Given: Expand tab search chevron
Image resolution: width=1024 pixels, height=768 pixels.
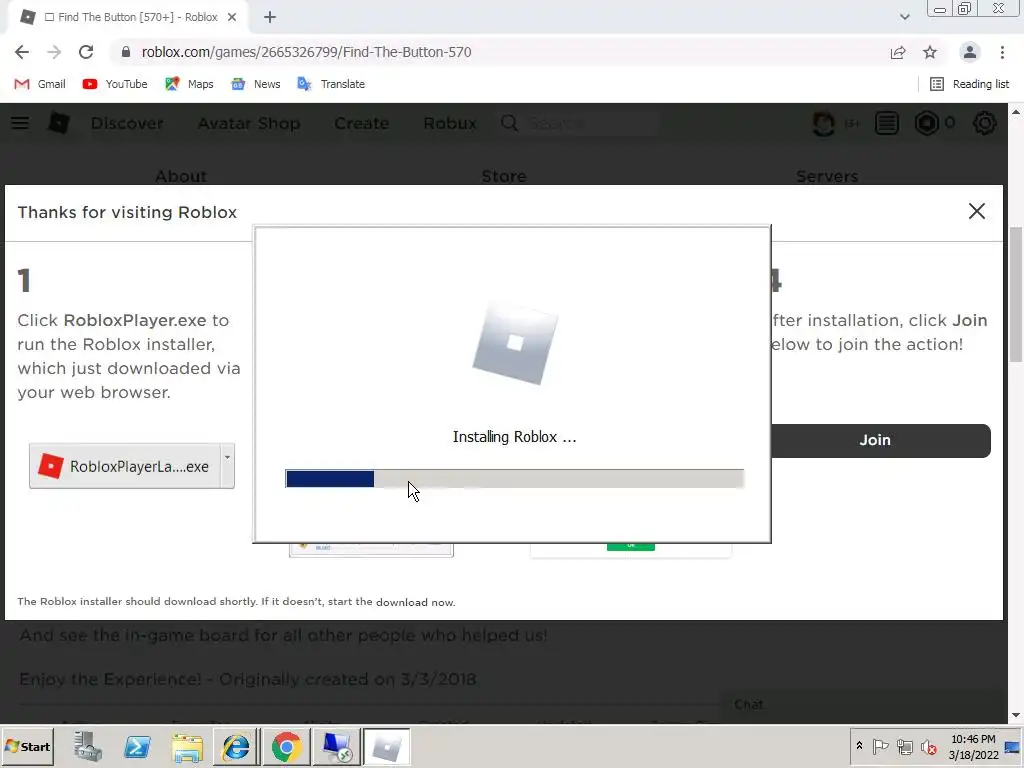Looking at the screenshot, I should 904,18.
